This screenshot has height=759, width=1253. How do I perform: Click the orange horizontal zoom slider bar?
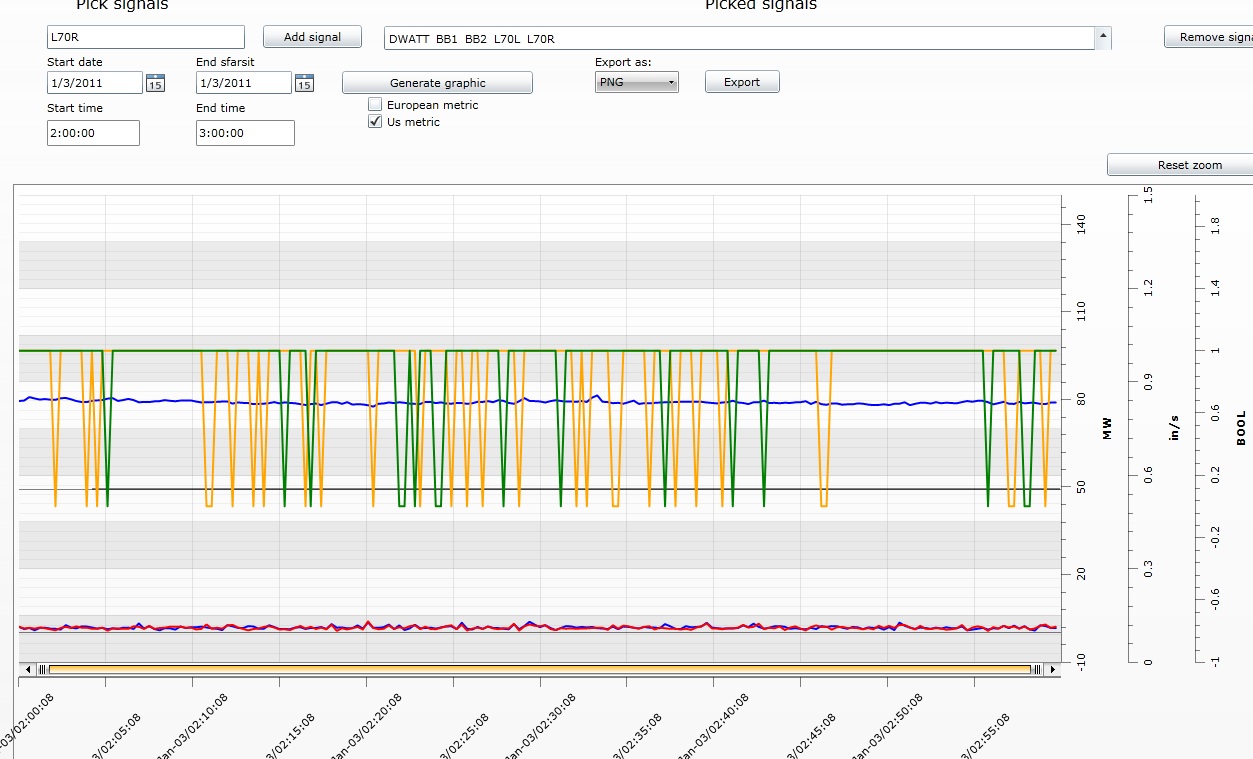pyautogui.click(x=540, y=669)
